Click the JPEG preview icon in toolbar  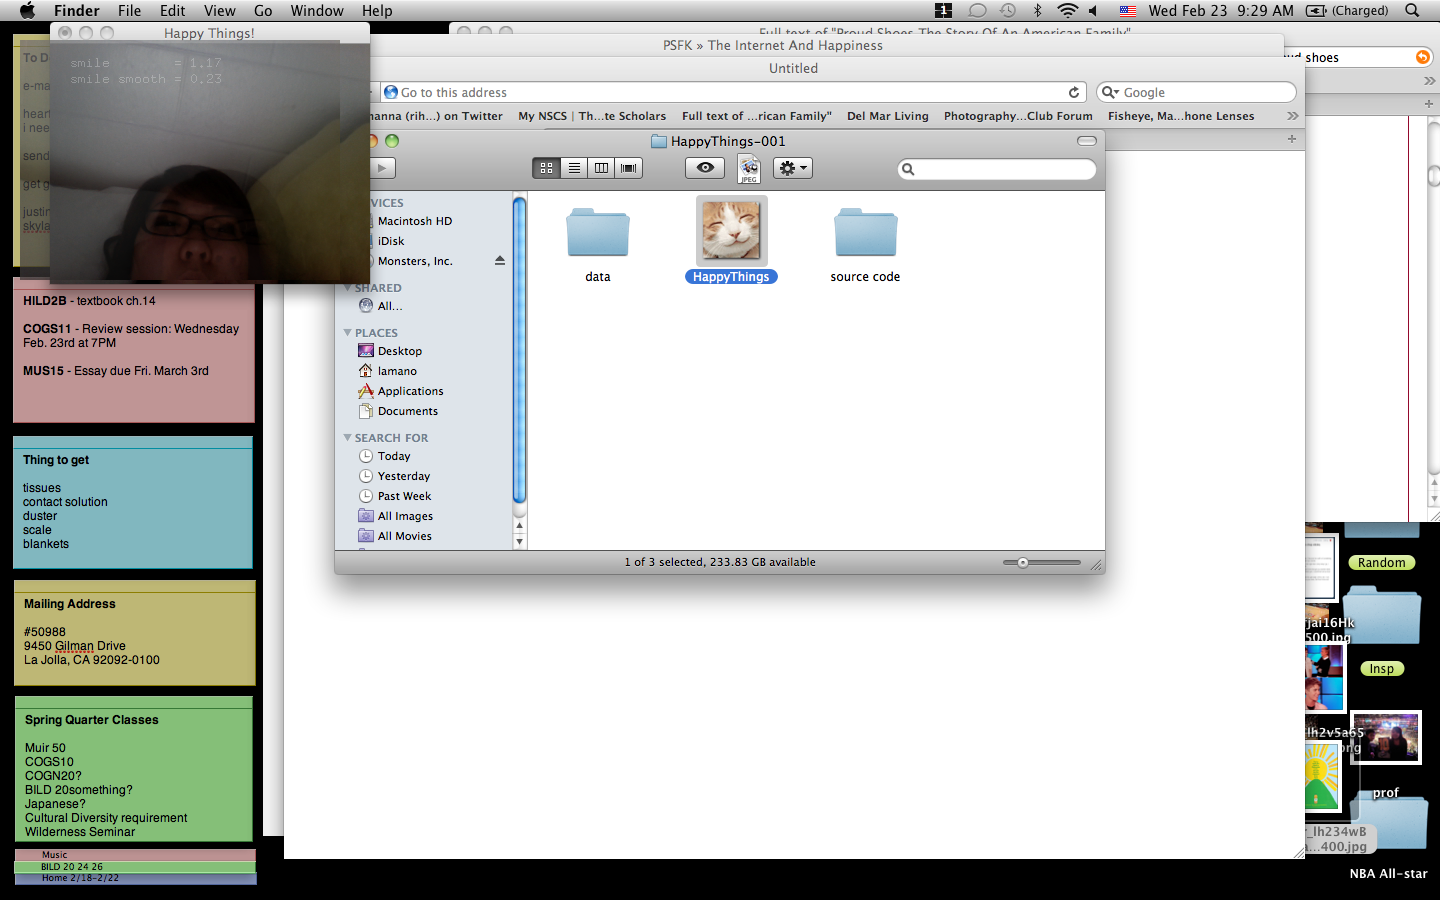(749, 168)
